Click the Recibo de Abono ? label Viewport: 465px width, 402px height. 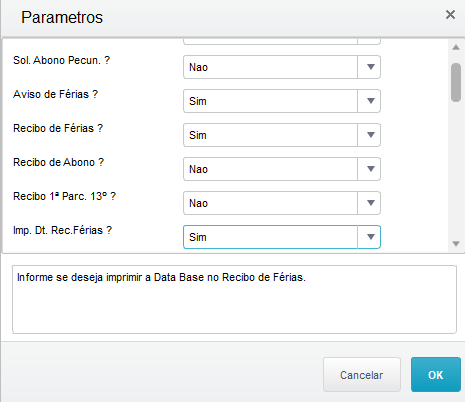pos(58,162)
